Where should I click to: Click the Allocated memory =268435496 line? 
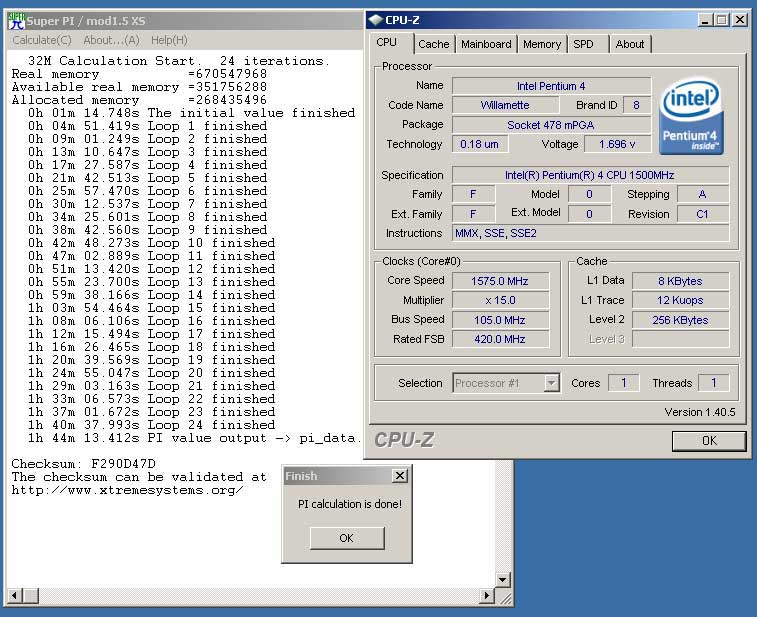pos(139,100)
